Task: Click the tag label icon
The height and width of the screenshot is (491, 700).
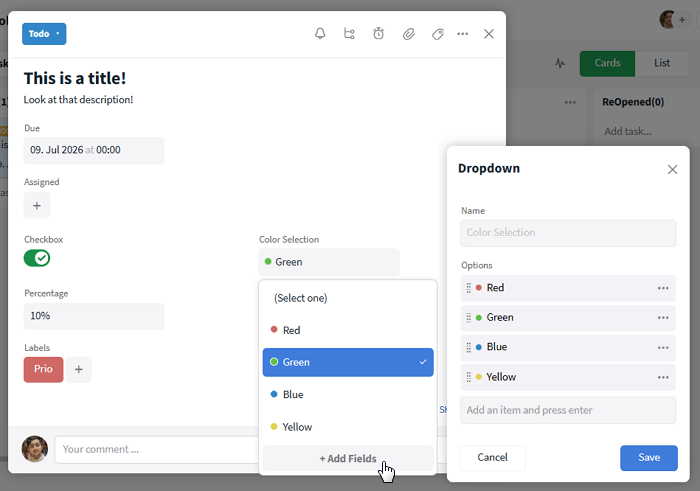Action: [437, 34]
